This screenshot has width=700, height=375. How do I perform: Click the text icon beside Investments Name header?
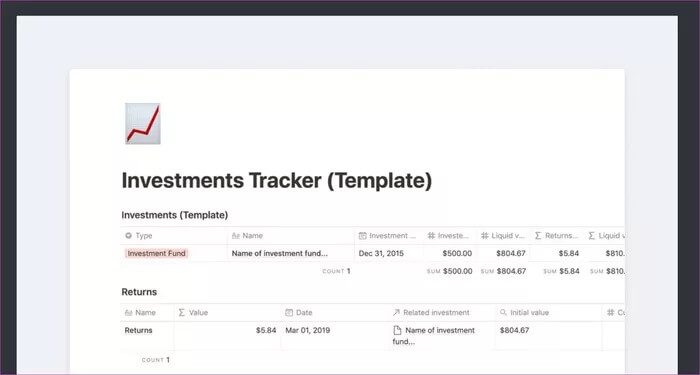(236, 236)
